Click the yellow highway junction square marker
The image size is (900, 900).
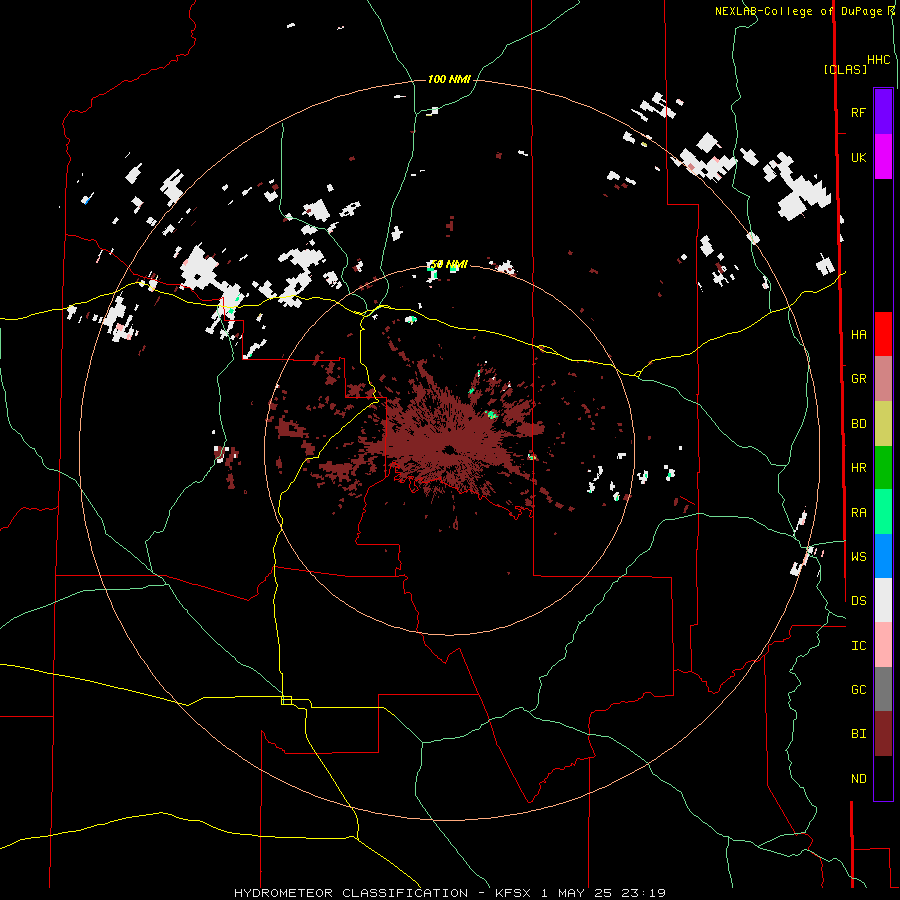click(286, 700)
